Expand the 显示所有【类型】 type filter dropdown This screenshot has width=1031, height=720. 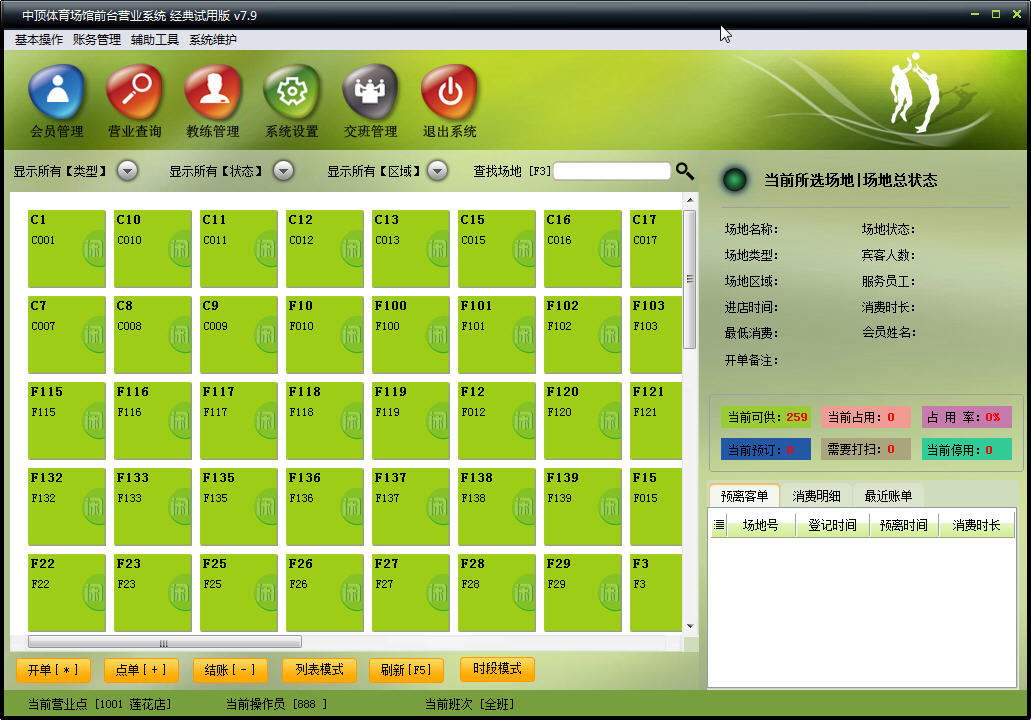tap(127, 171)
